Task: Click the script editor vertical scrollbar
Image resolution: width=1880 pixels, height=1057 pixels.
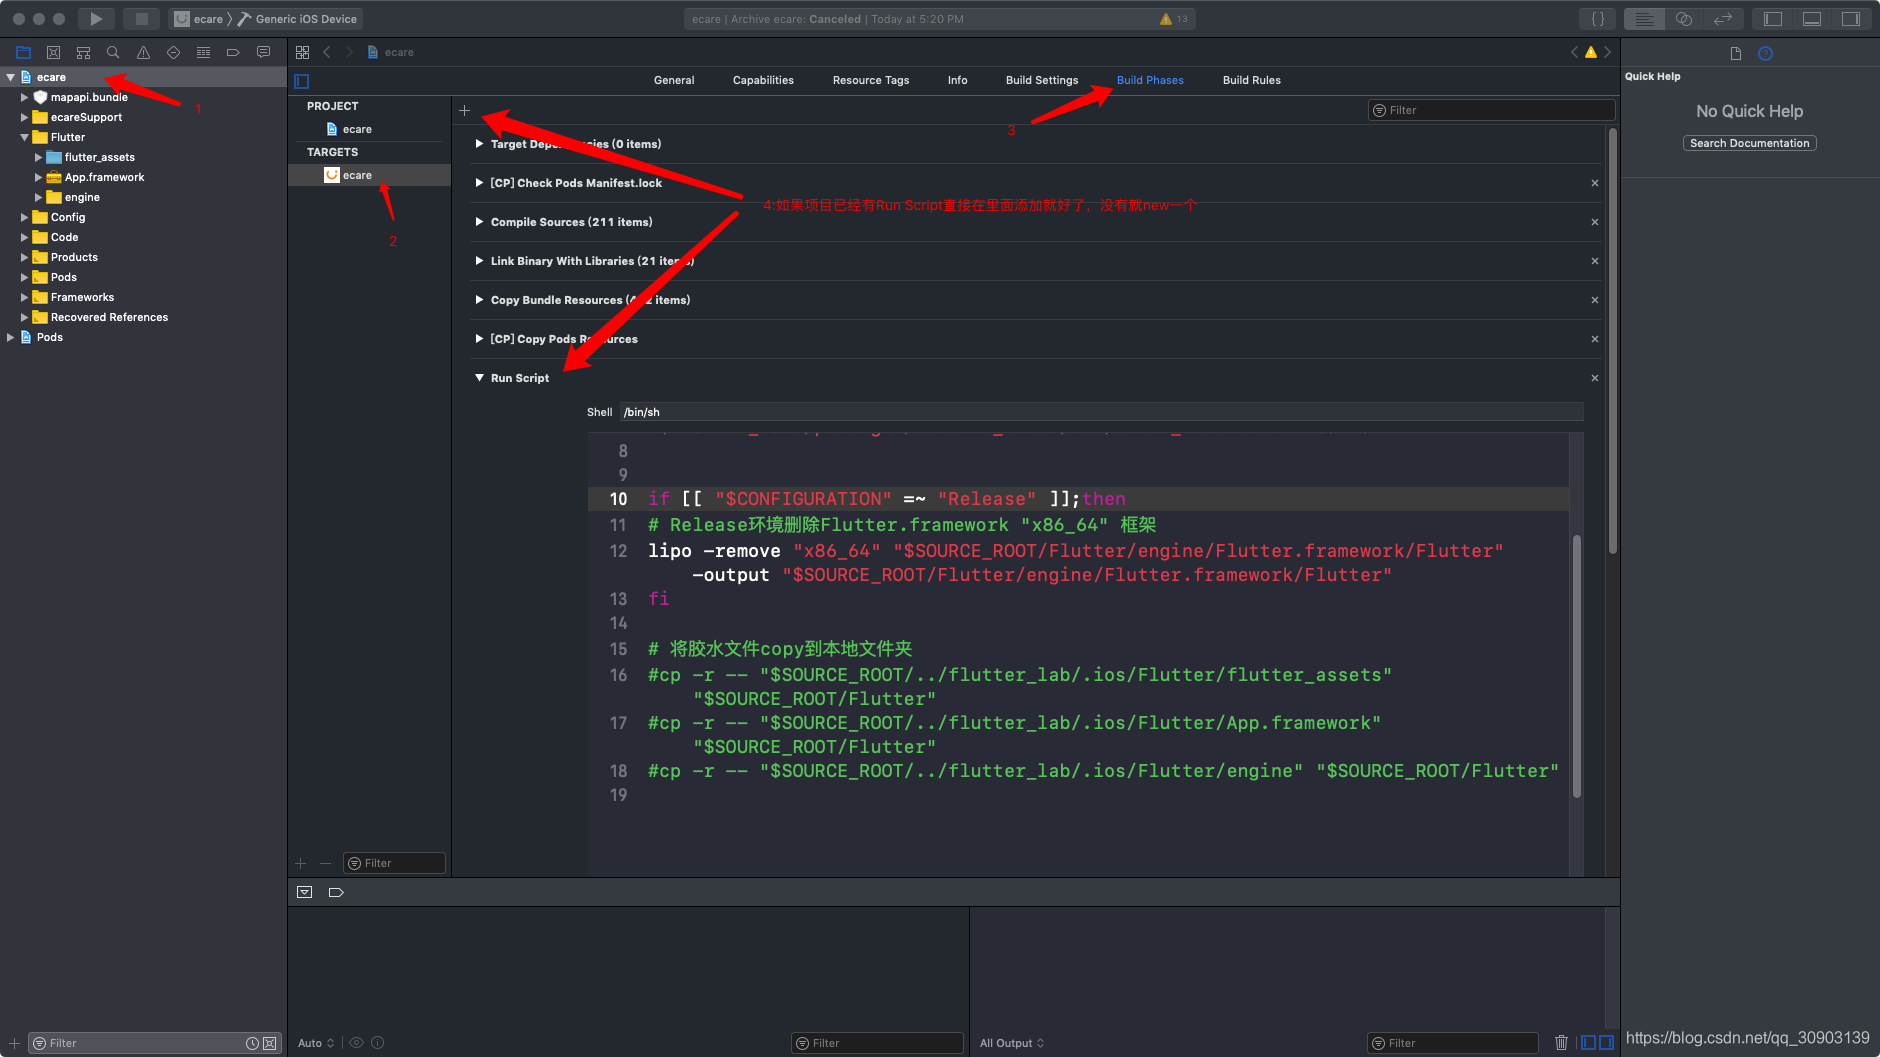Action: point(1577,665)
